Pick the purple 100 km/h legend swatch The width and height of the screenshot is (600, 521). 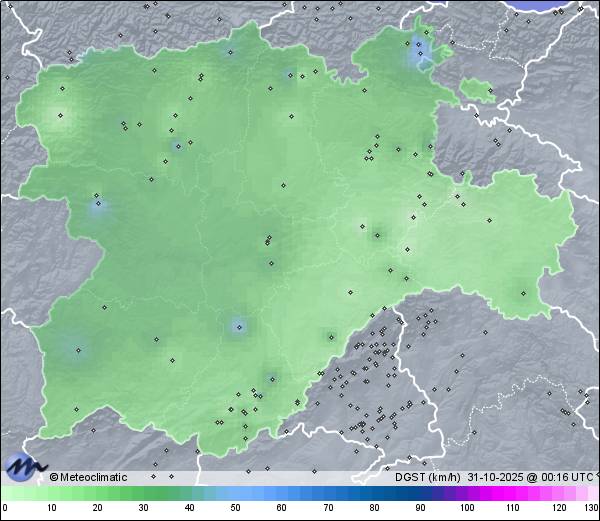467,494
